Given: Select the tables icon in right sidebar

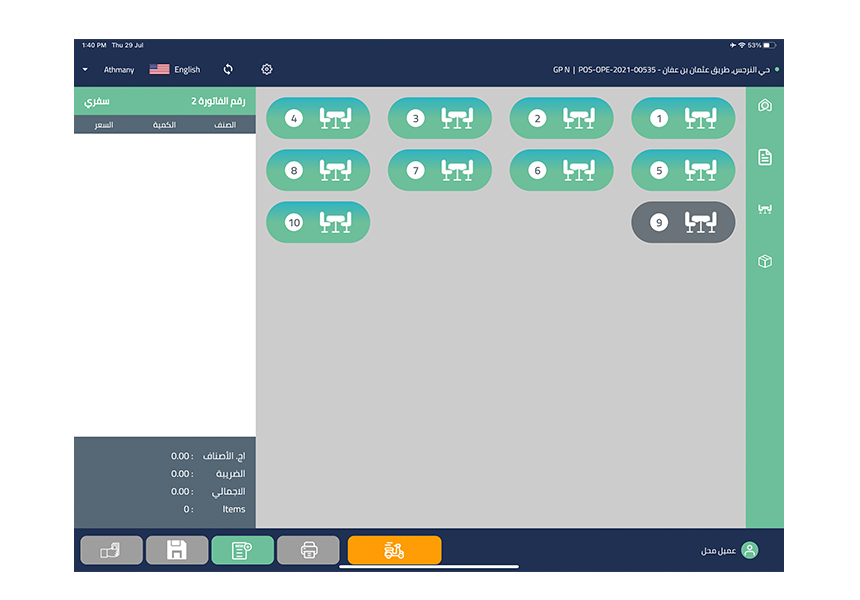Looking at the screenshot, I should click(765, 209).
